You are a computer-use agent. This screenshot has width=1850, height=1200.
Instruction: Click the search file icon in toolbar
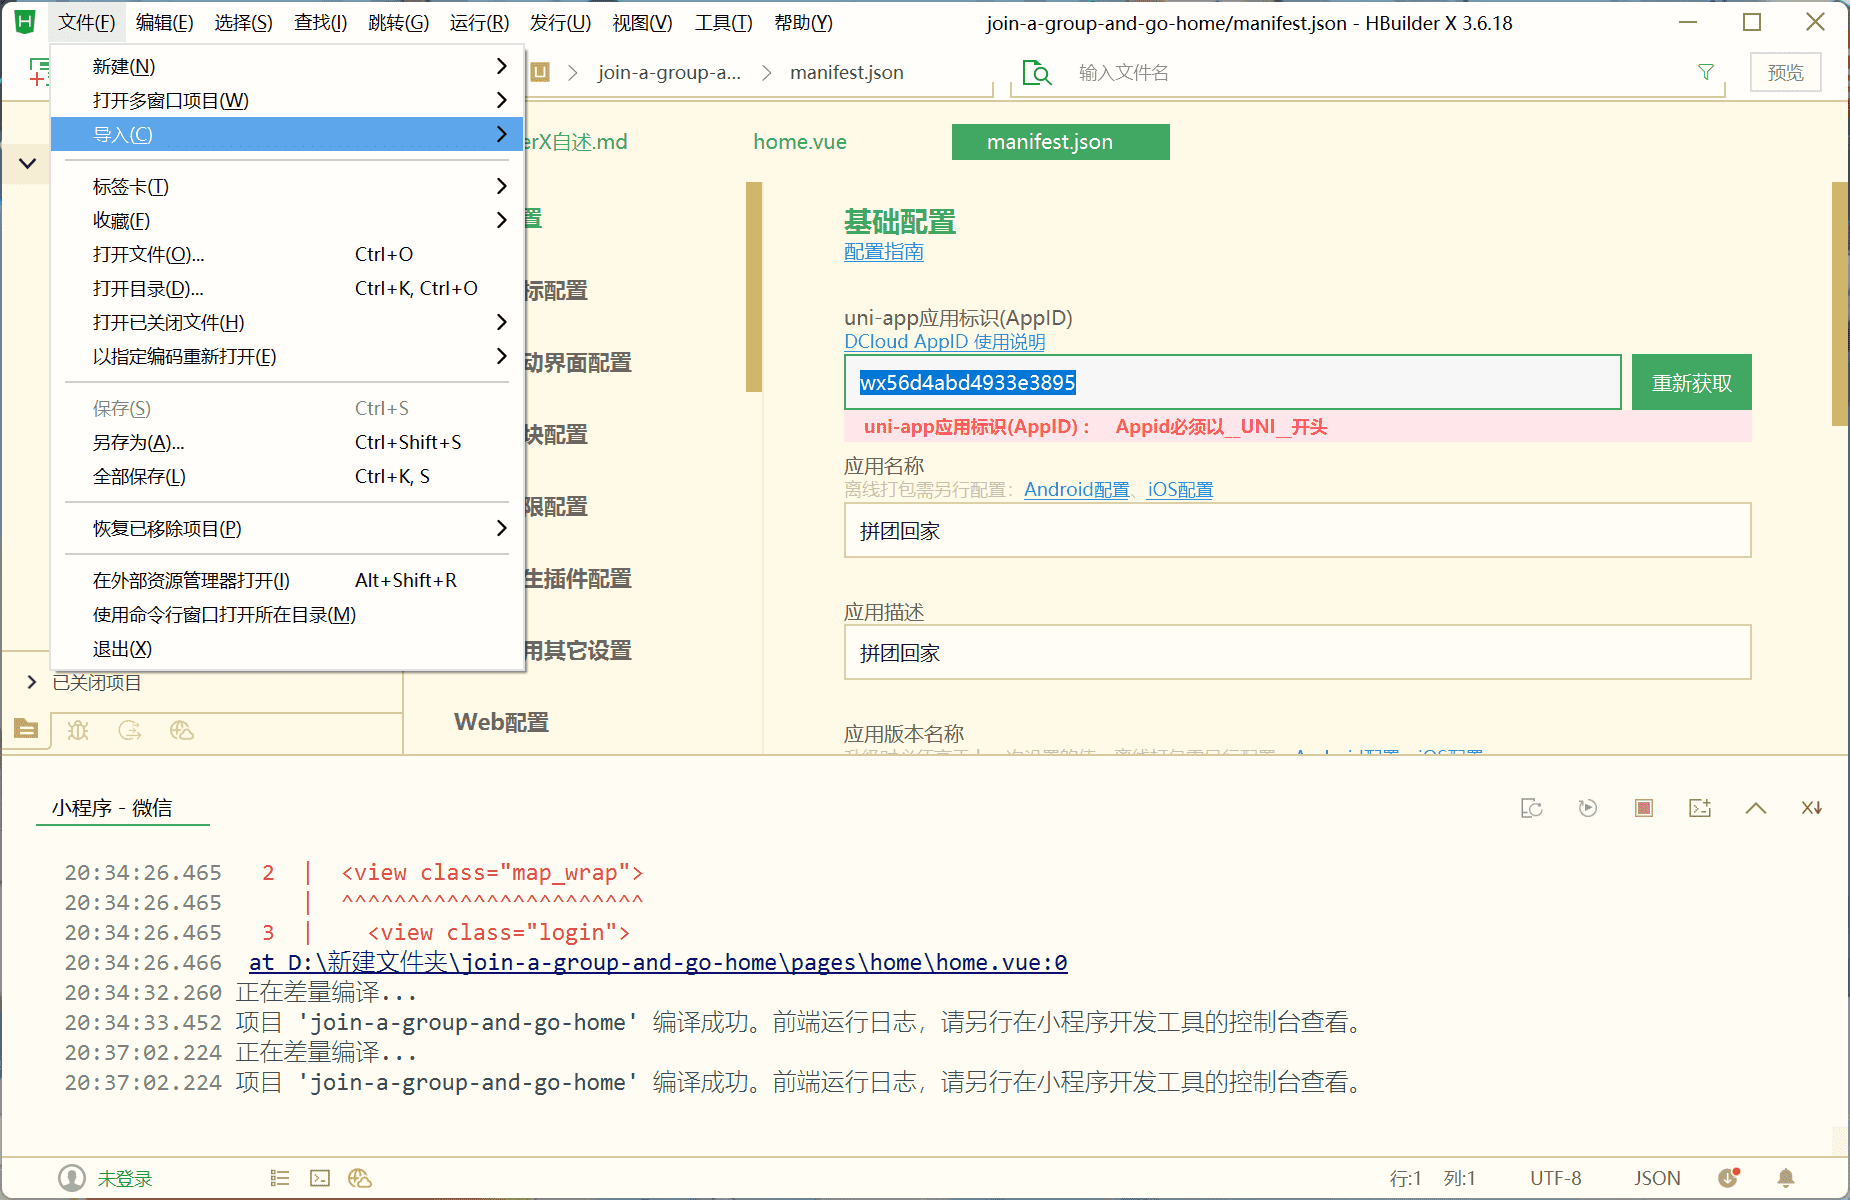[x=1037, y=73]
